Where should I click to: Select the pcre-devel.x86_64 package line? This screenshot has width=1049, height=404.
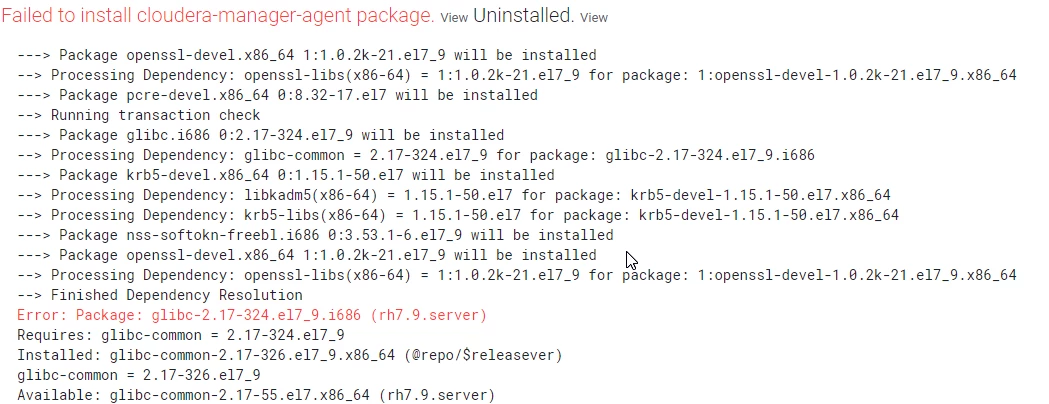[x=278, y=95]
